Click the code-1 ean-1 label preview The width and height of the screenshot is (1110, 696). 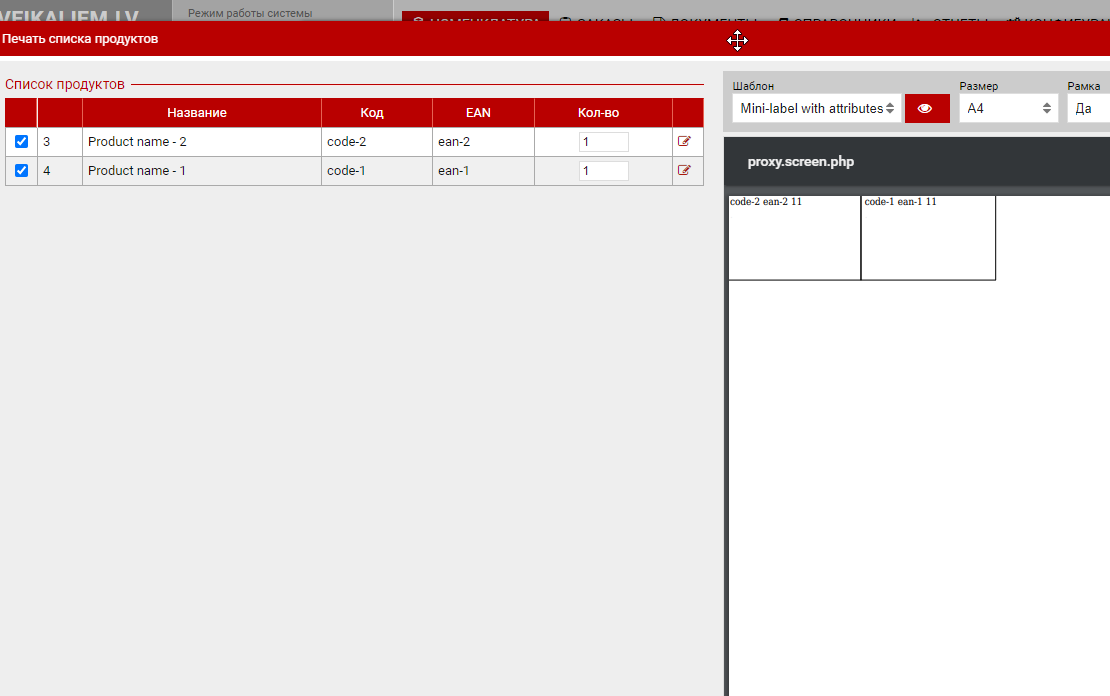click(928, 238)
